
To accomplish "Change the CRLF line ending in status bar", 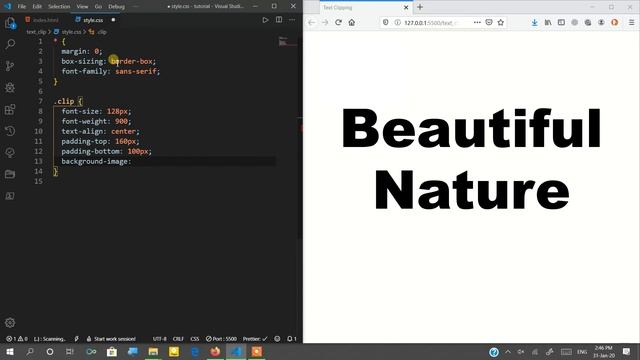I will 178,339.
